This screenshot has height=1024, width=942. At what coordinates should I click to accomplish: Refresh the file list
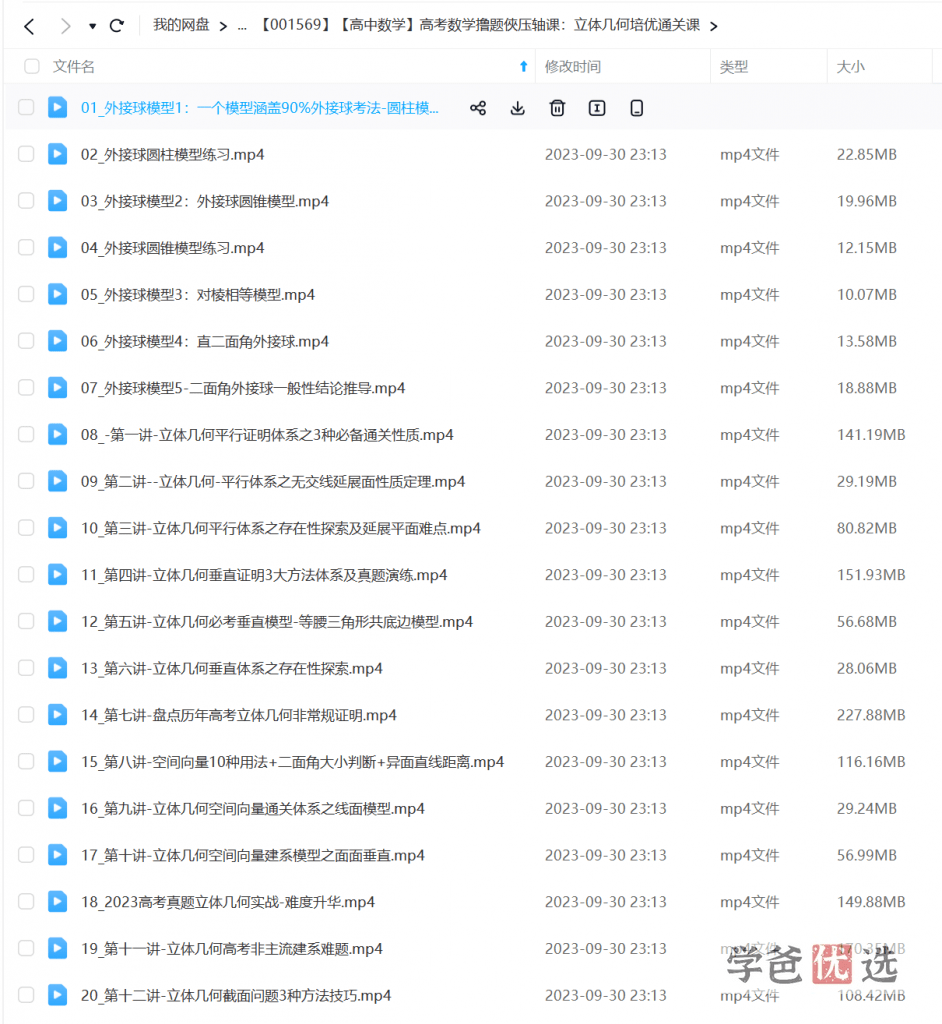click(x=117, y=25)
